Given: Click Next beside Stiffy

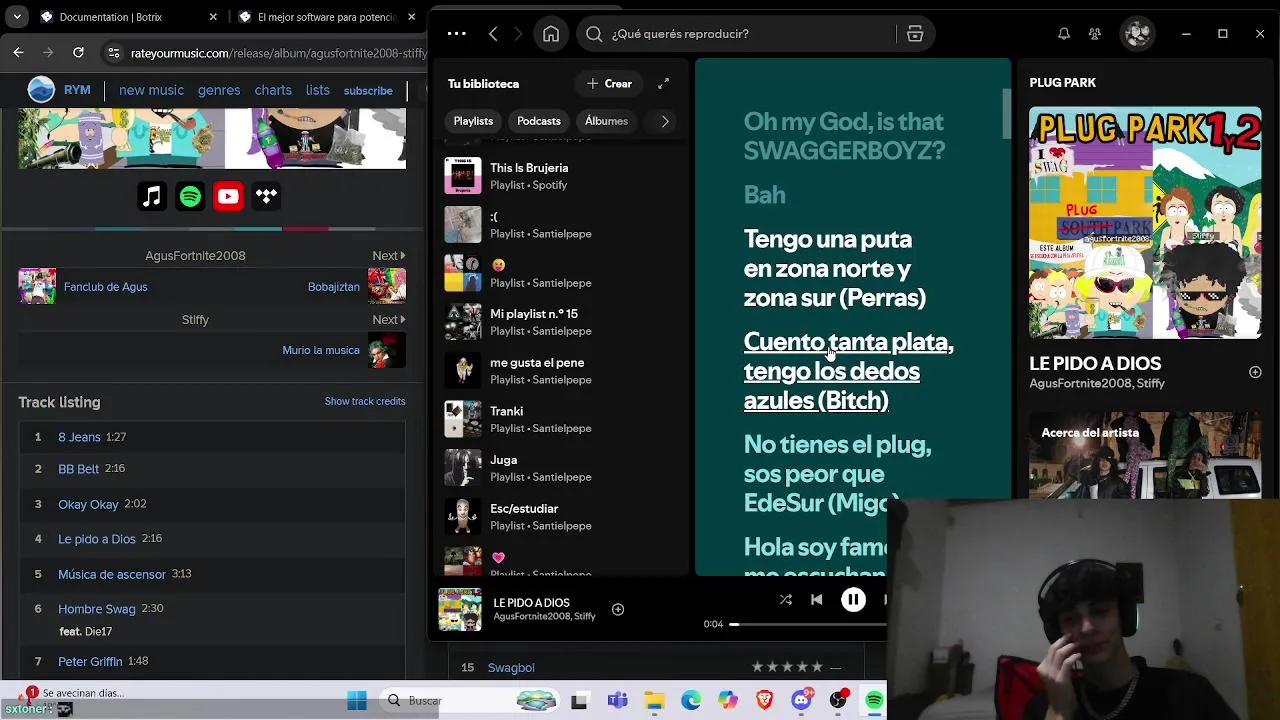Looking at the screenshot, I should (x=388, y=320).
